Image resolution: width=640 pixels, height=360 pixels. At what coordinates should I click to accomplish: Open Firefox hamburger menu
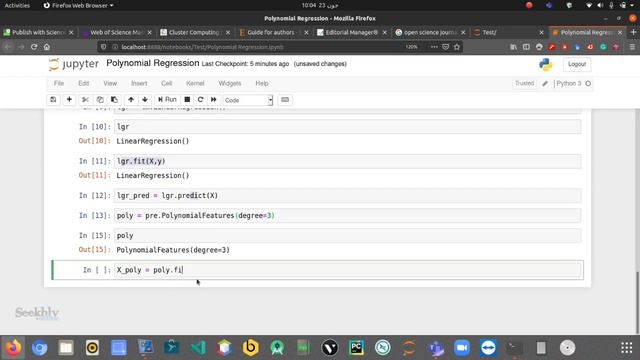click(x=632, y=47)
